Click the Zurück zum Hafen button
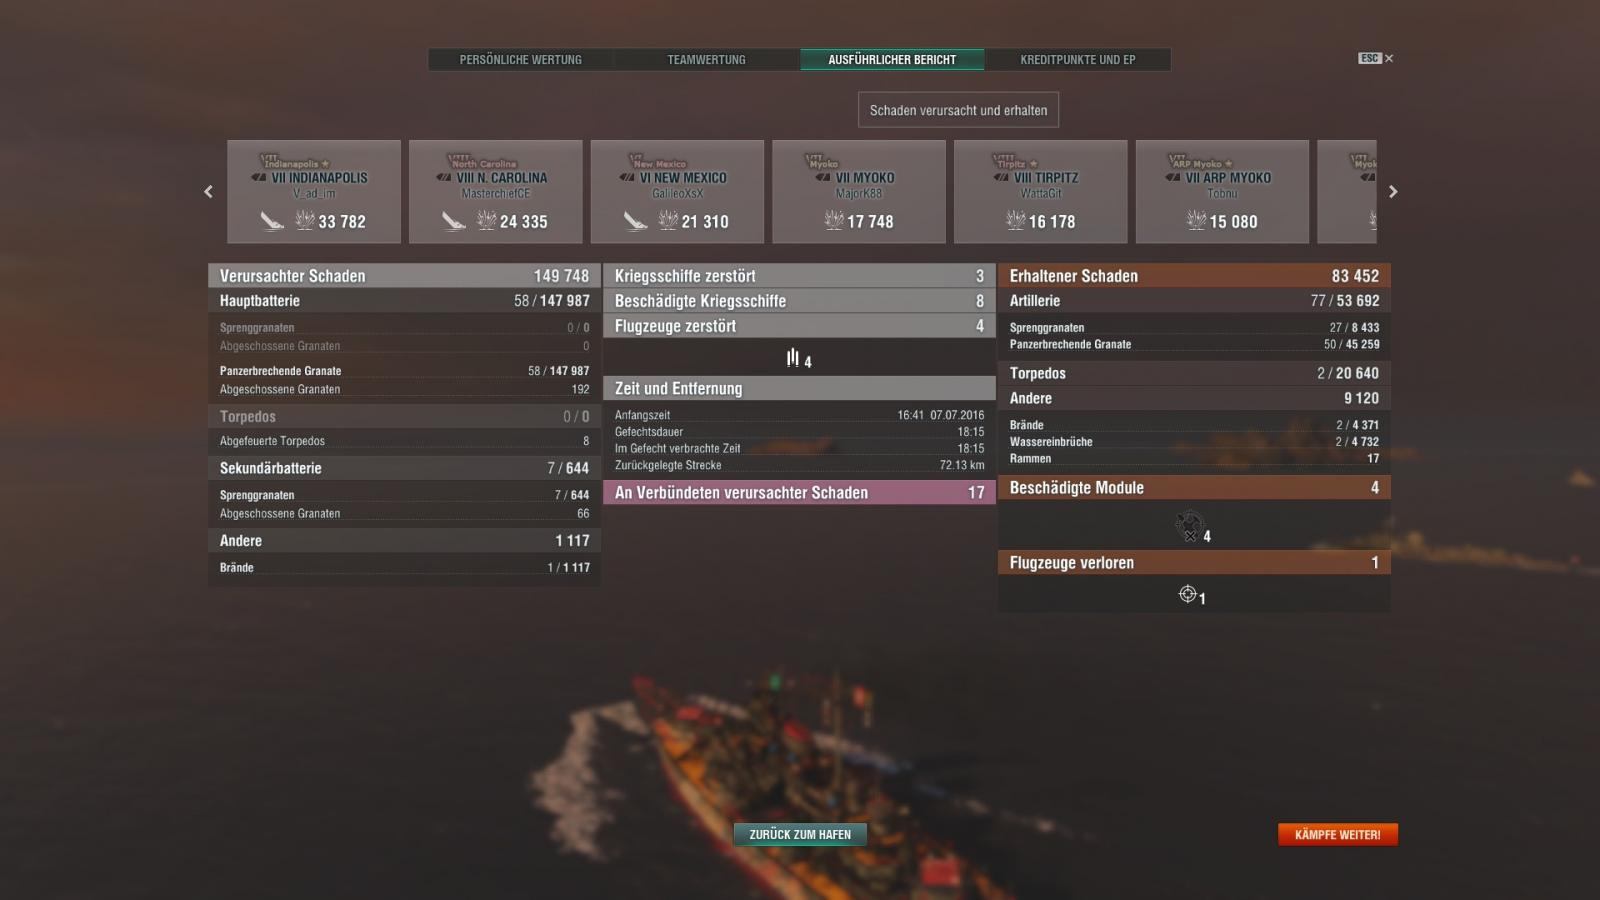The image size is (1600, 900). pos(800,834)
